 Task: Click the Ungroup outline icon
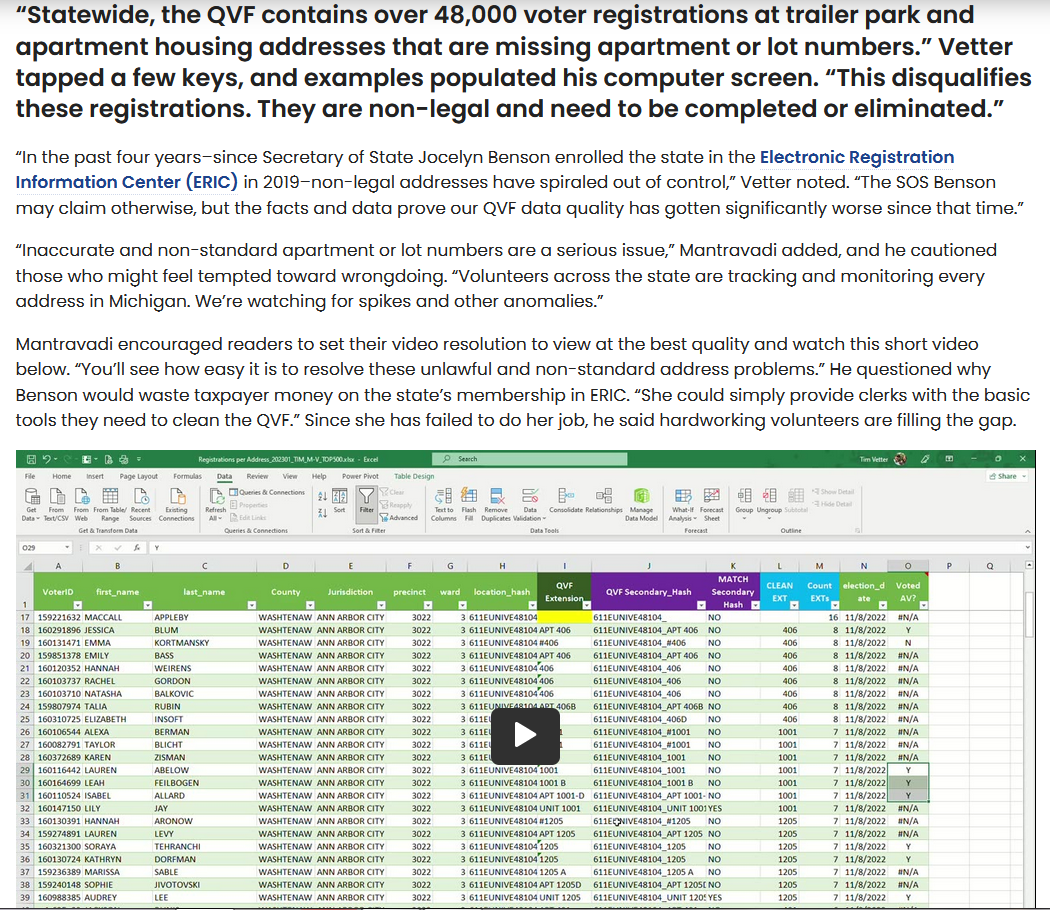[769, 502]
